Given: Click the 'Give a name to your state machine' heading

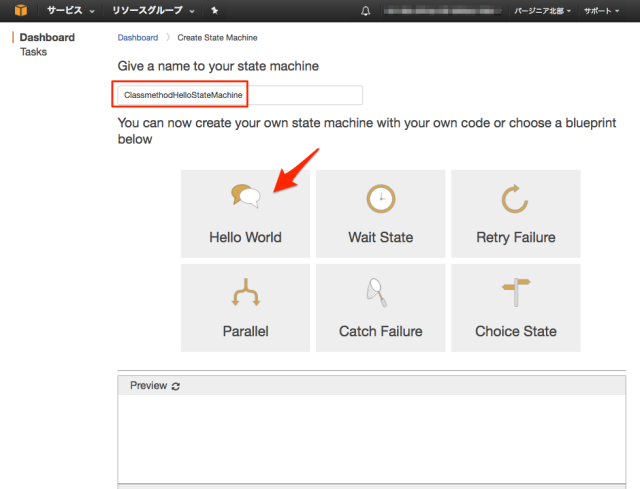Looking at the screenshot, I should click(218, 66).
